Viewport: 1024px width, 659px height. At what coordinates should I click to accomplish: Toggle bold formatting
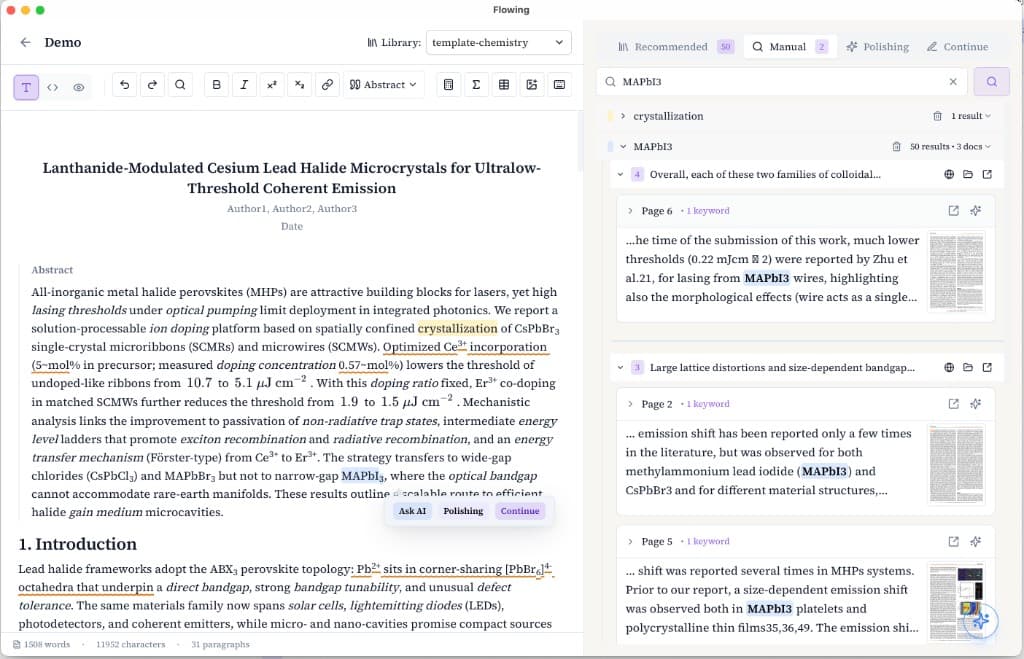[x=217, y=84]
